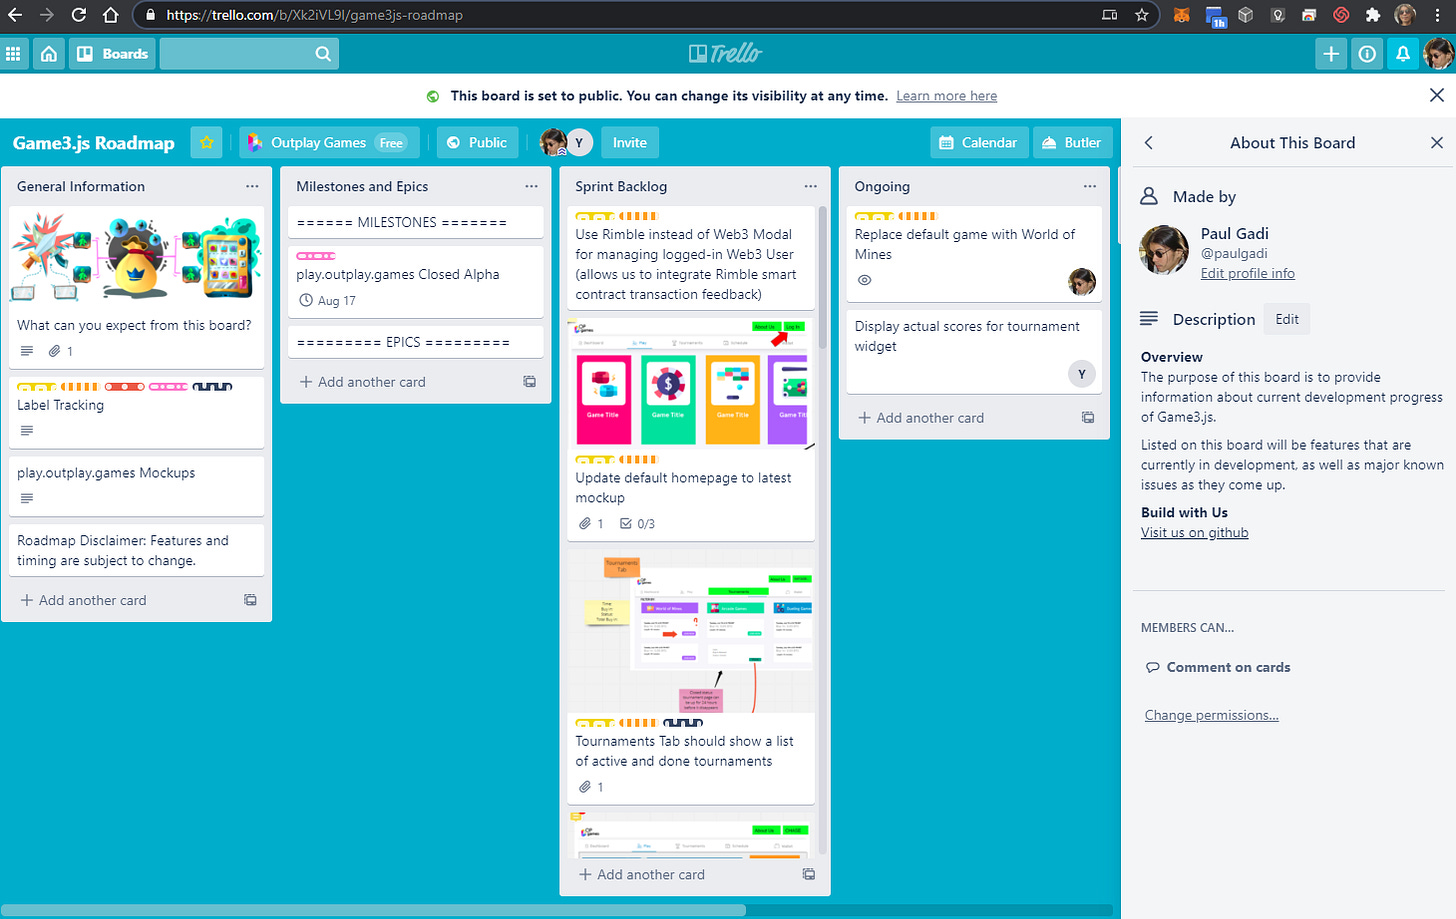Viewport: 1456px width, 919px height.
Task: Open the Outplay Games team button
Action: pos(329,143)
